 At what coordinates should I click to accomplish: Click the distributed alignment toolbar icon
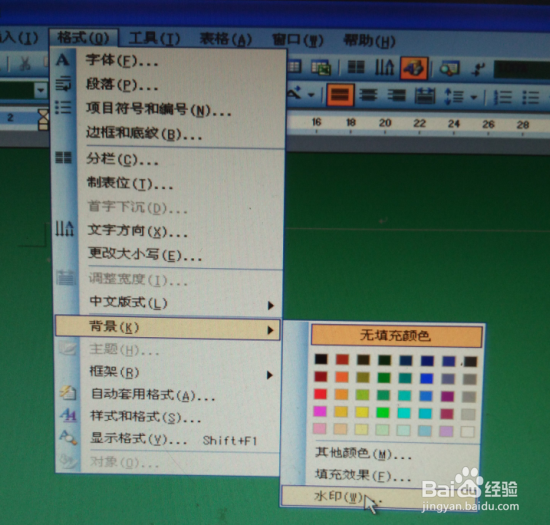pyautogui.click(x=425, y=96)
